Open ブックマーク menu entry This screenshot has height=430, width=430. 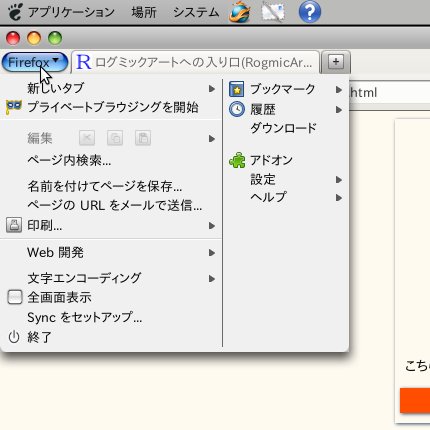coord(286,89)
